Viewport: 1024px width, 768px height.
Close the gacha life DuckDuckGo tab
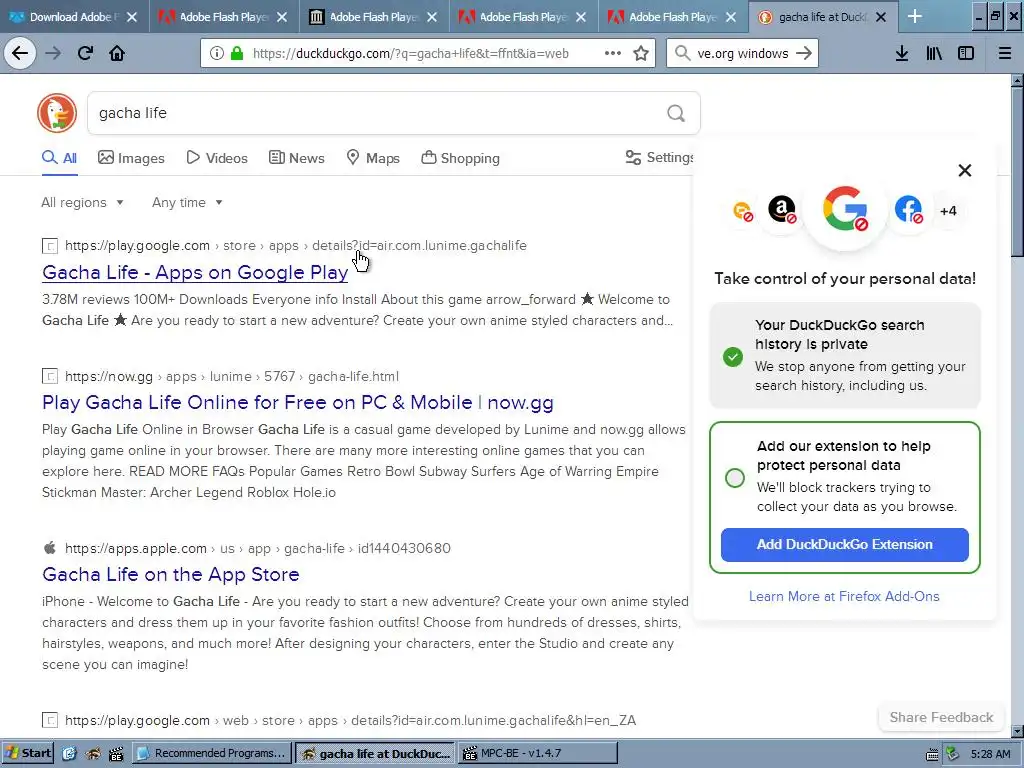tap(881, 17)
